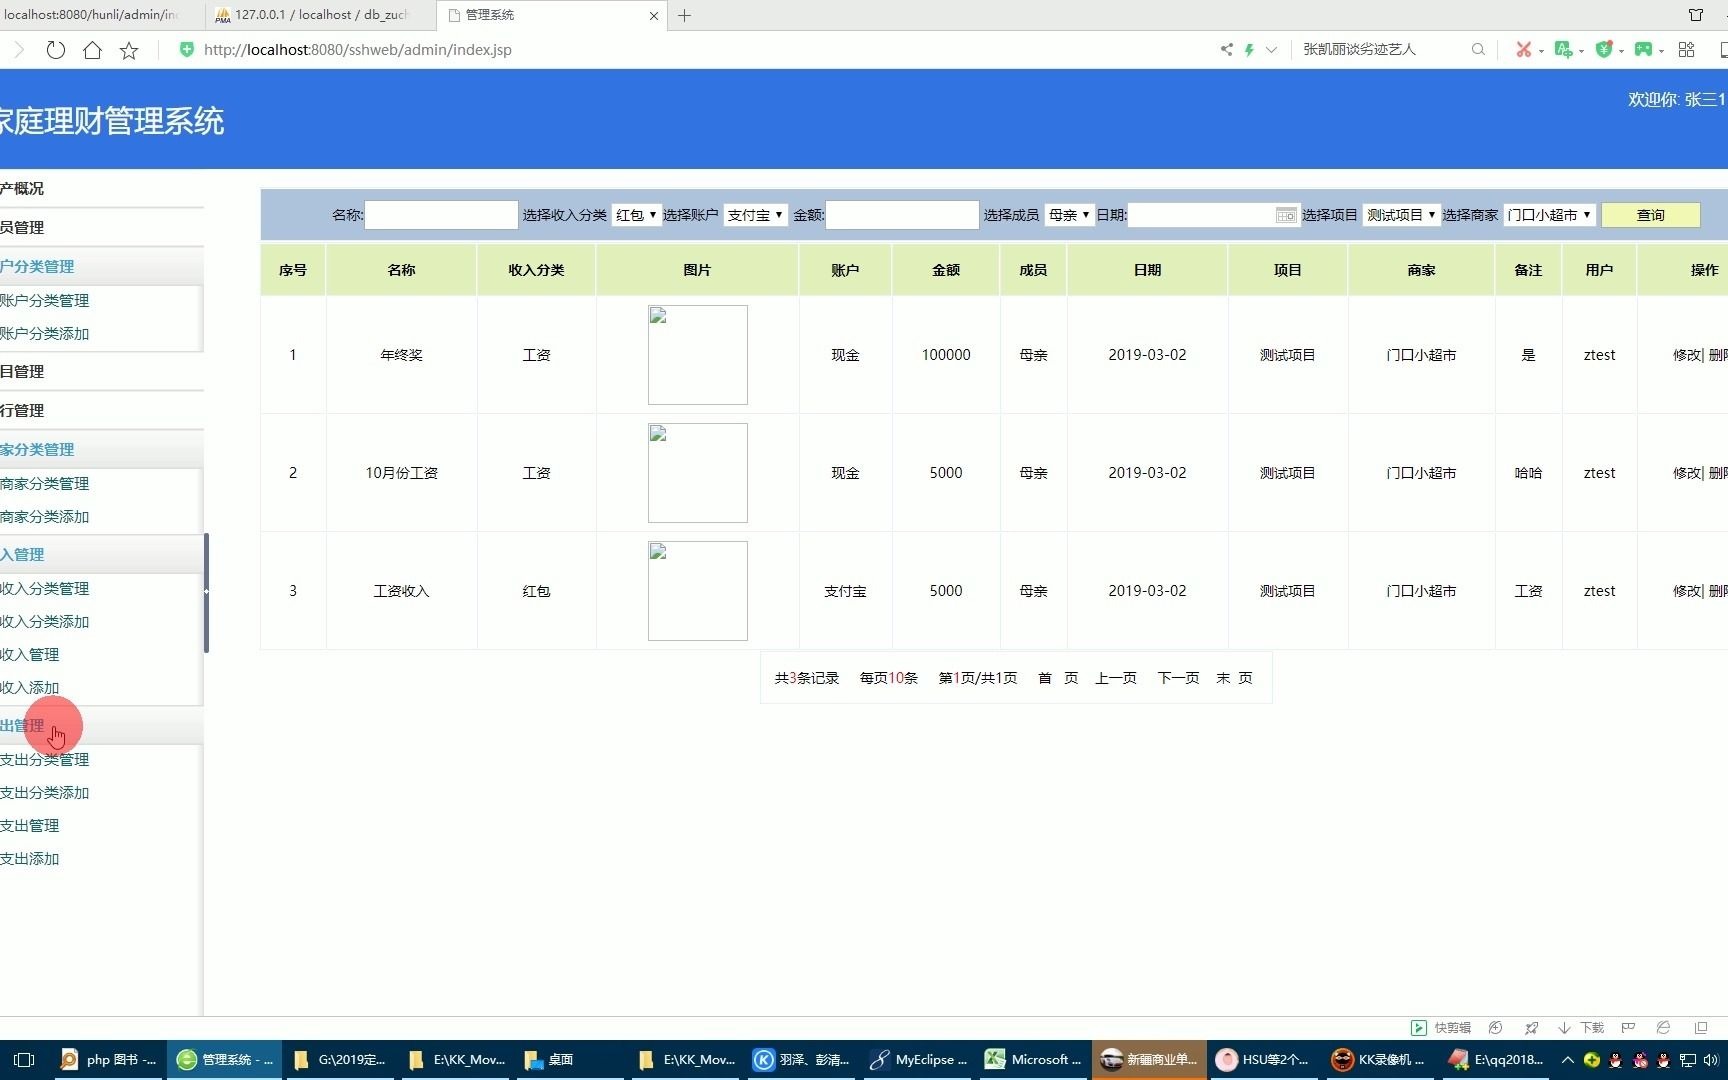This screenshot has width=1728, height=1080.
Task: Click the 名称 search input field
Action: (x=441, y=215)
